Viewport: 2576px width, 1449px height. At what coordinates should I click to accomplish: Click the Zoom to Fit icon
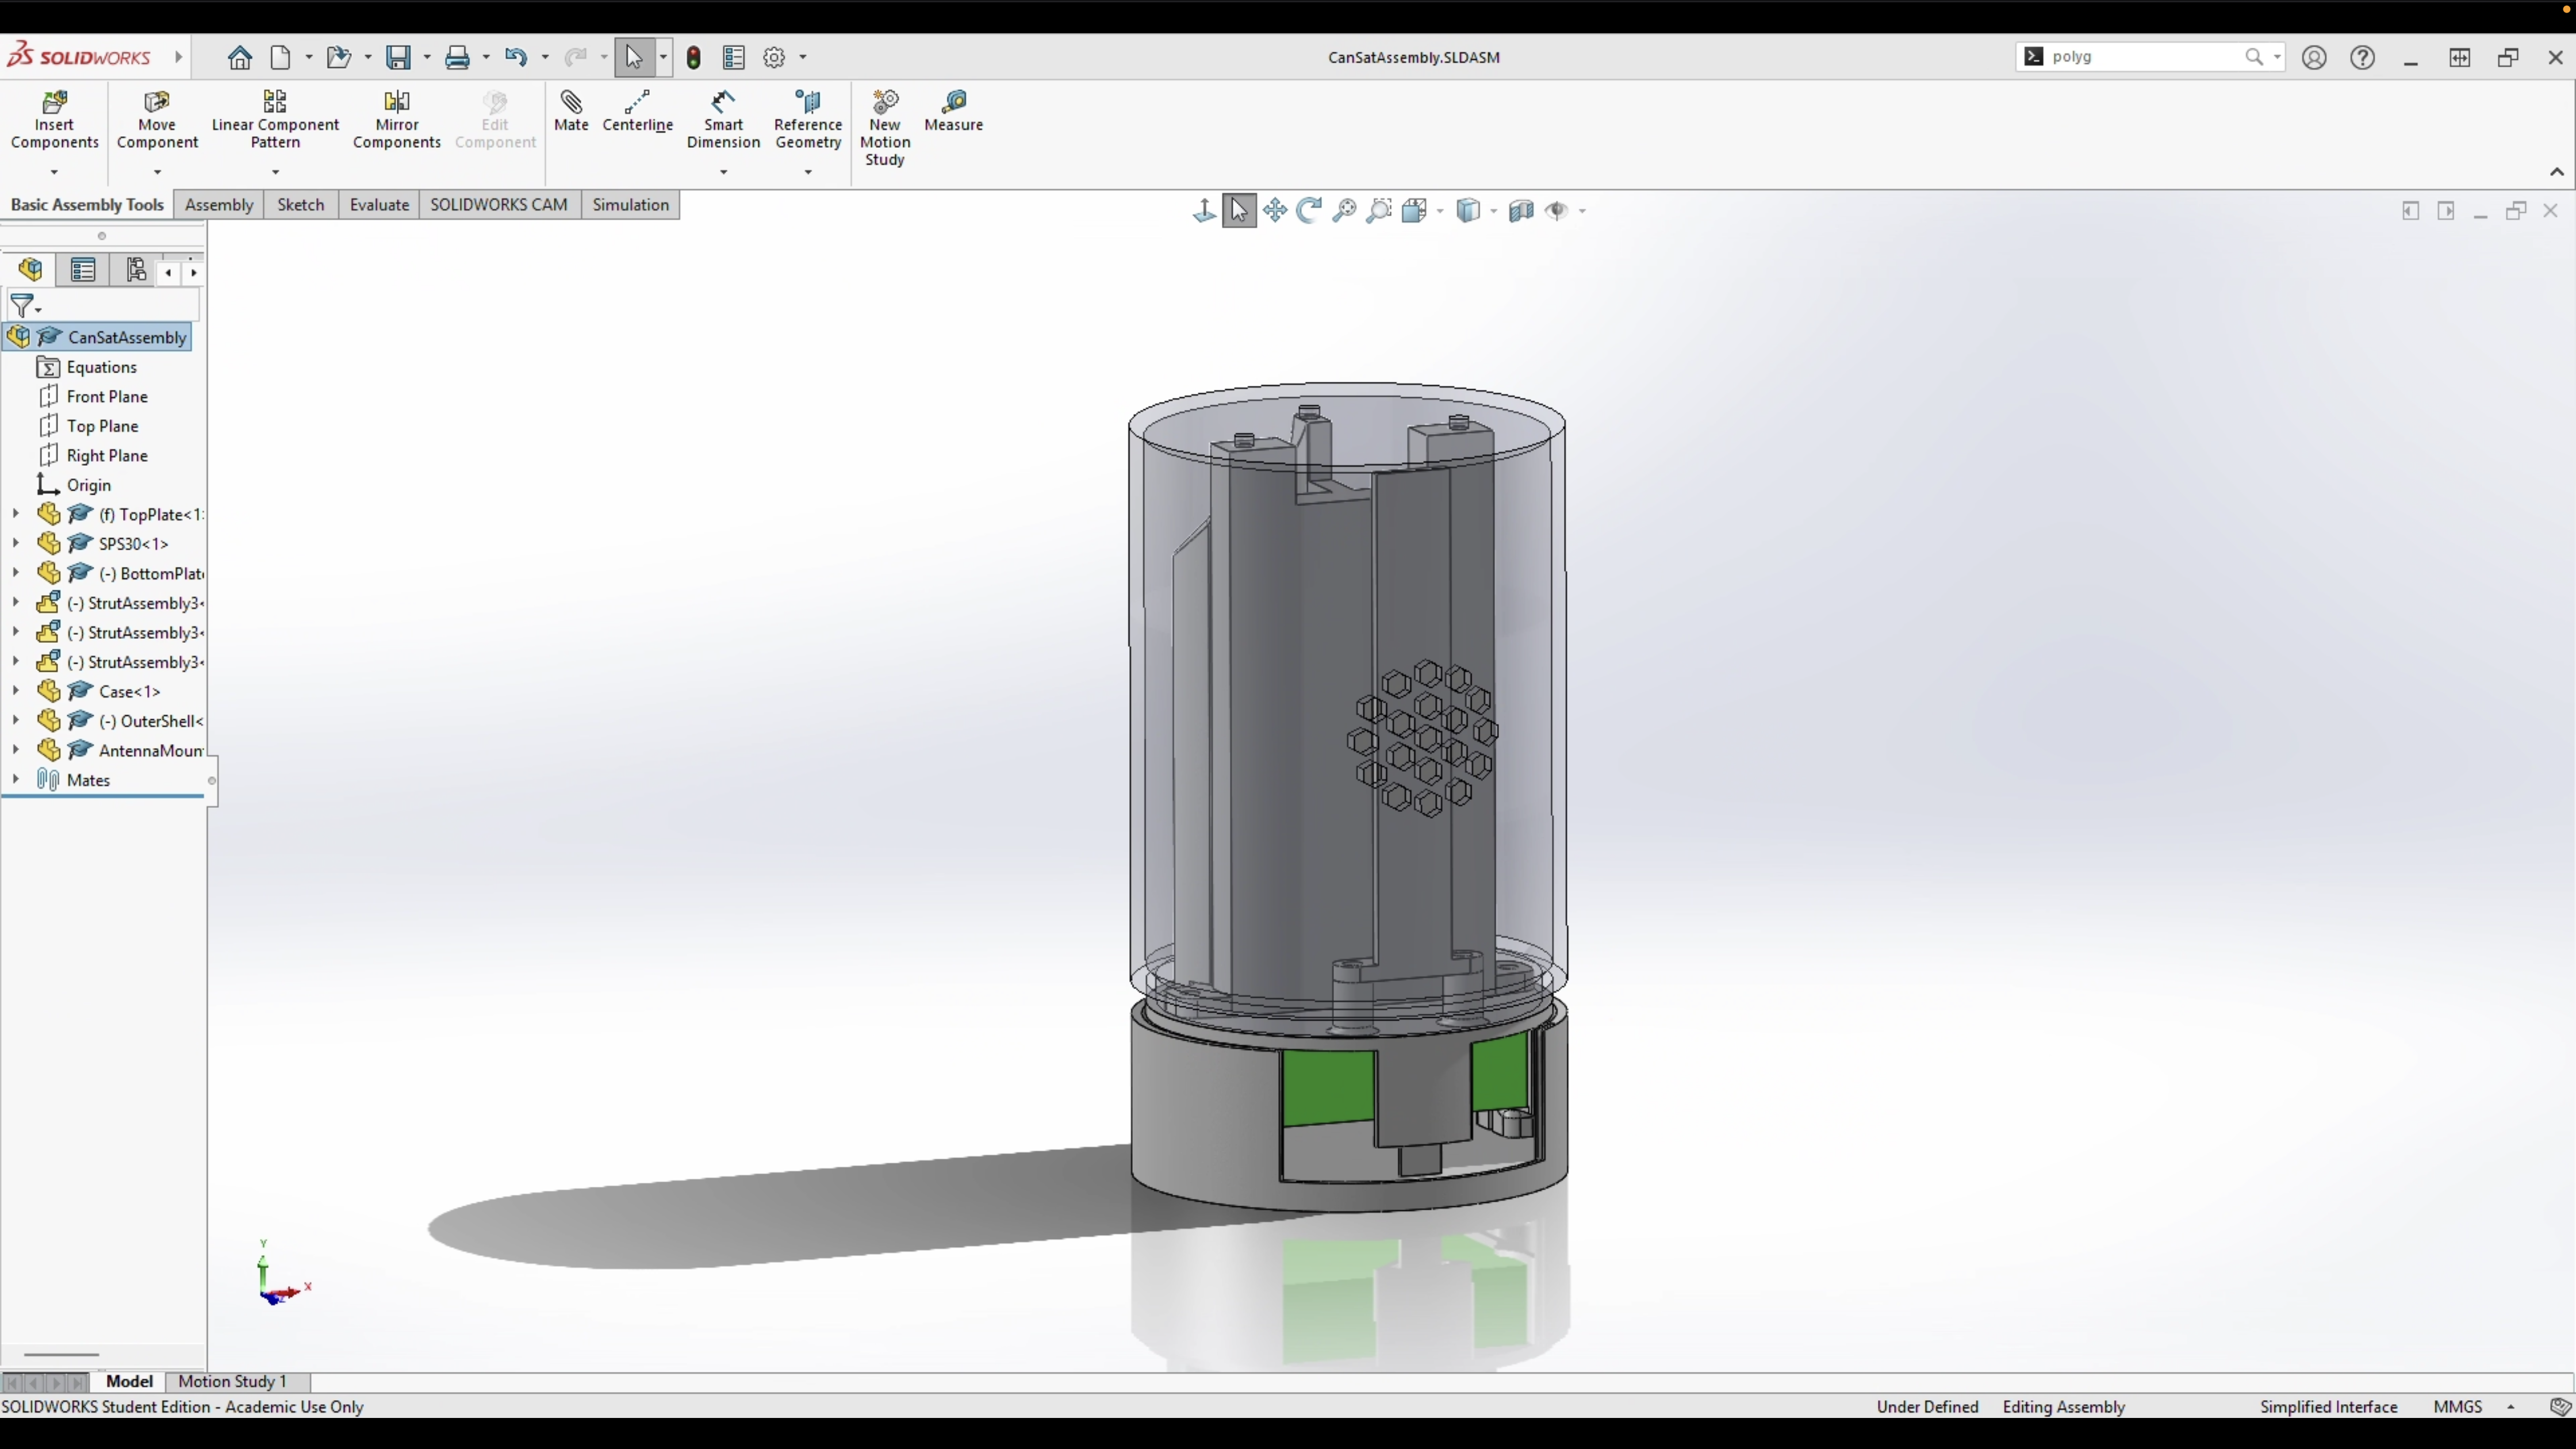tap(1344, 210)
